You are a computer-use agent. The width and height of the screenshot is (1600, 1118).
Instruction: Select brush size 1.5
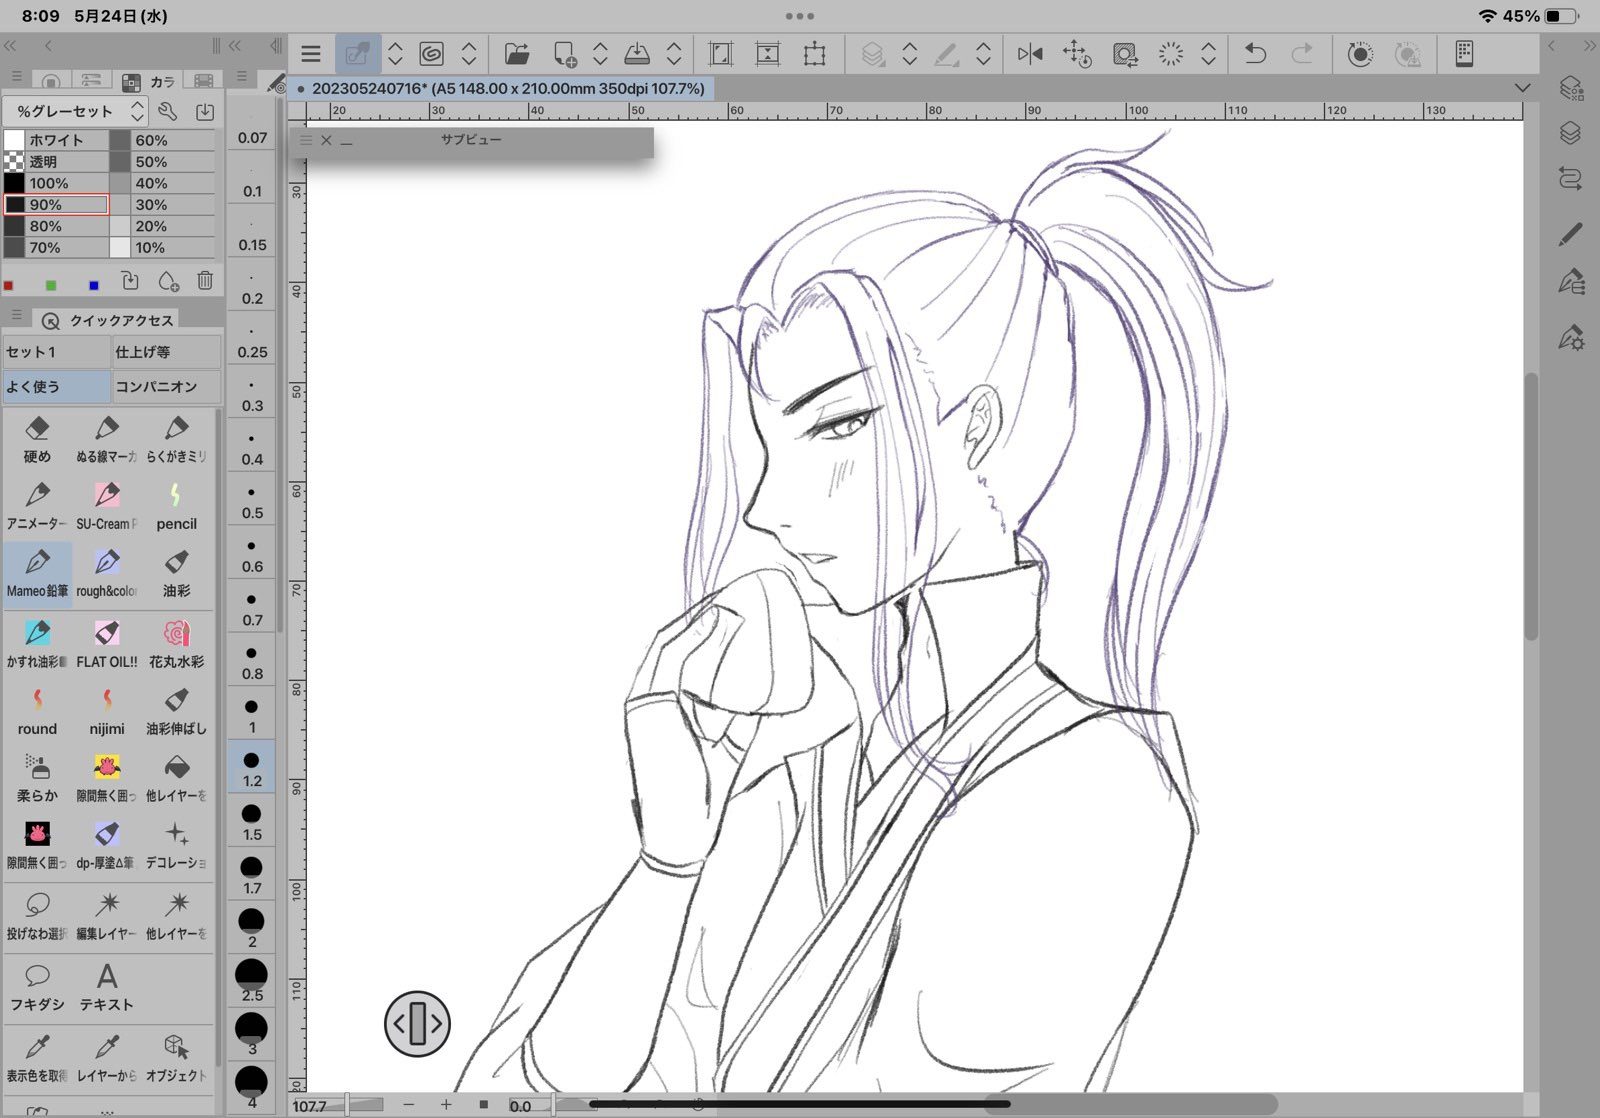pyautogui.click(x=252, y=821)
